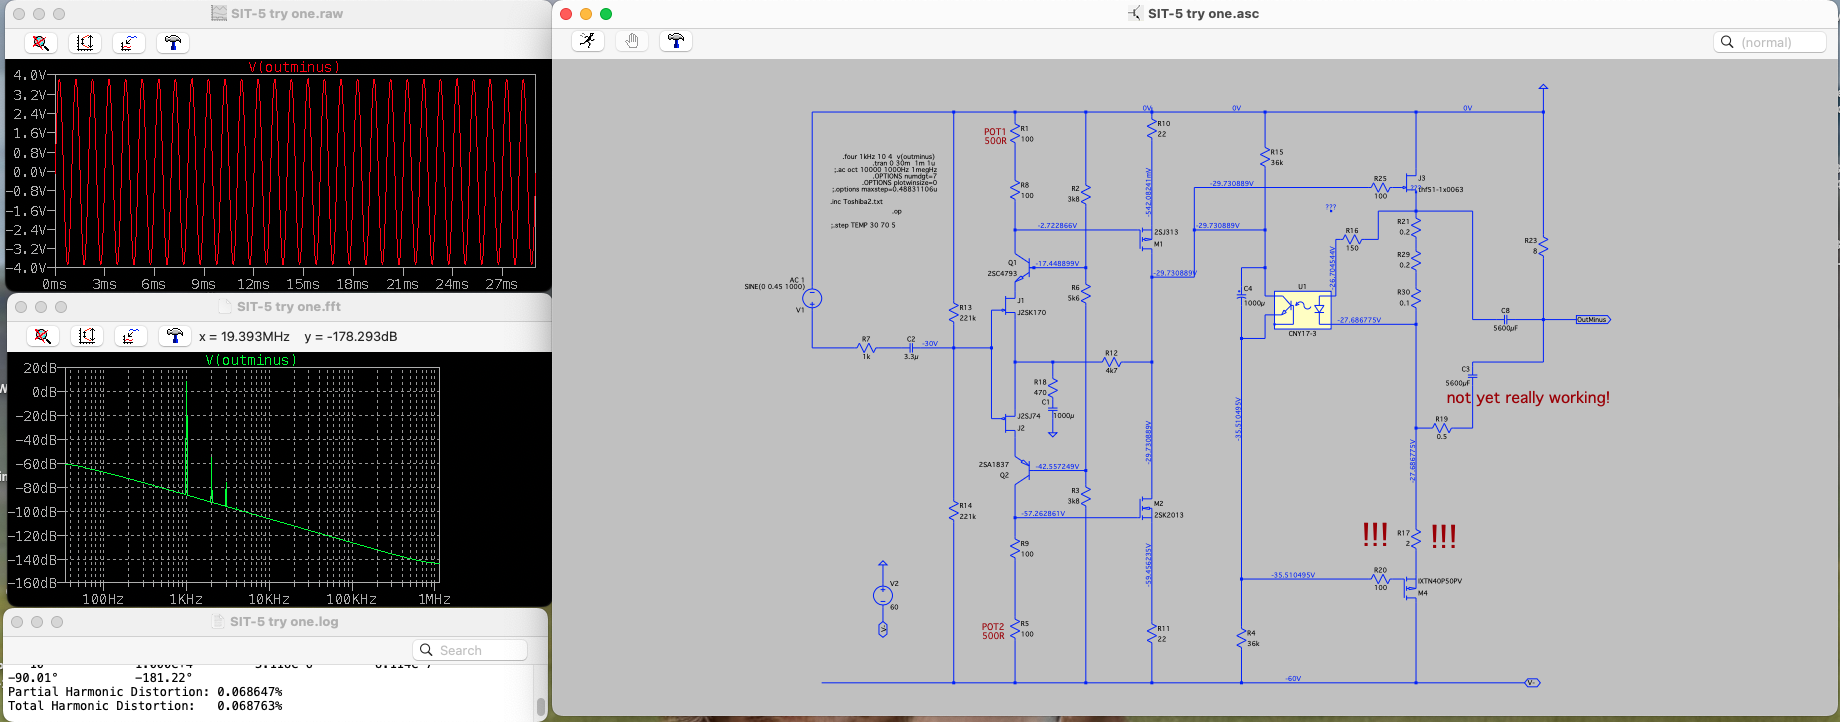Select resistor R23 8 ohm
This screenshot has height=722, width=1840.
pos(1543,245)
